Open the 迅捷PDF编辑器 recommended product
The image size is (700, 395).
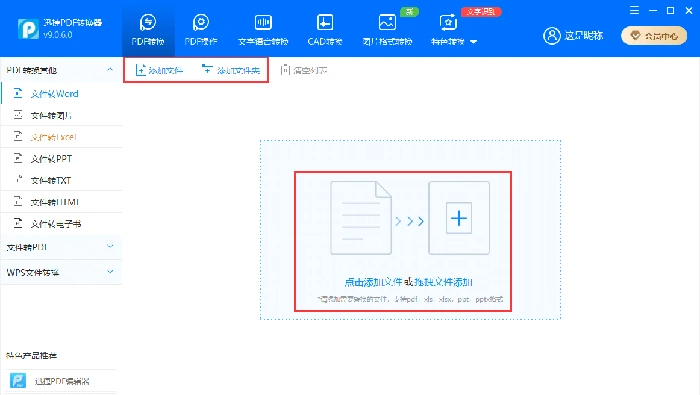(x=61, y=381)
